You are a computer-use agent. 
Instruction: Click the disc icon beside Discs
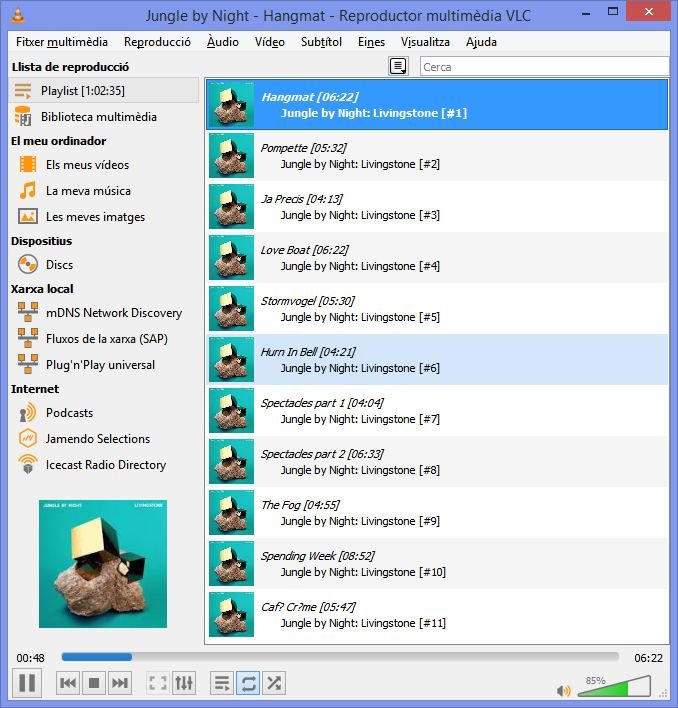pos(28,264)
